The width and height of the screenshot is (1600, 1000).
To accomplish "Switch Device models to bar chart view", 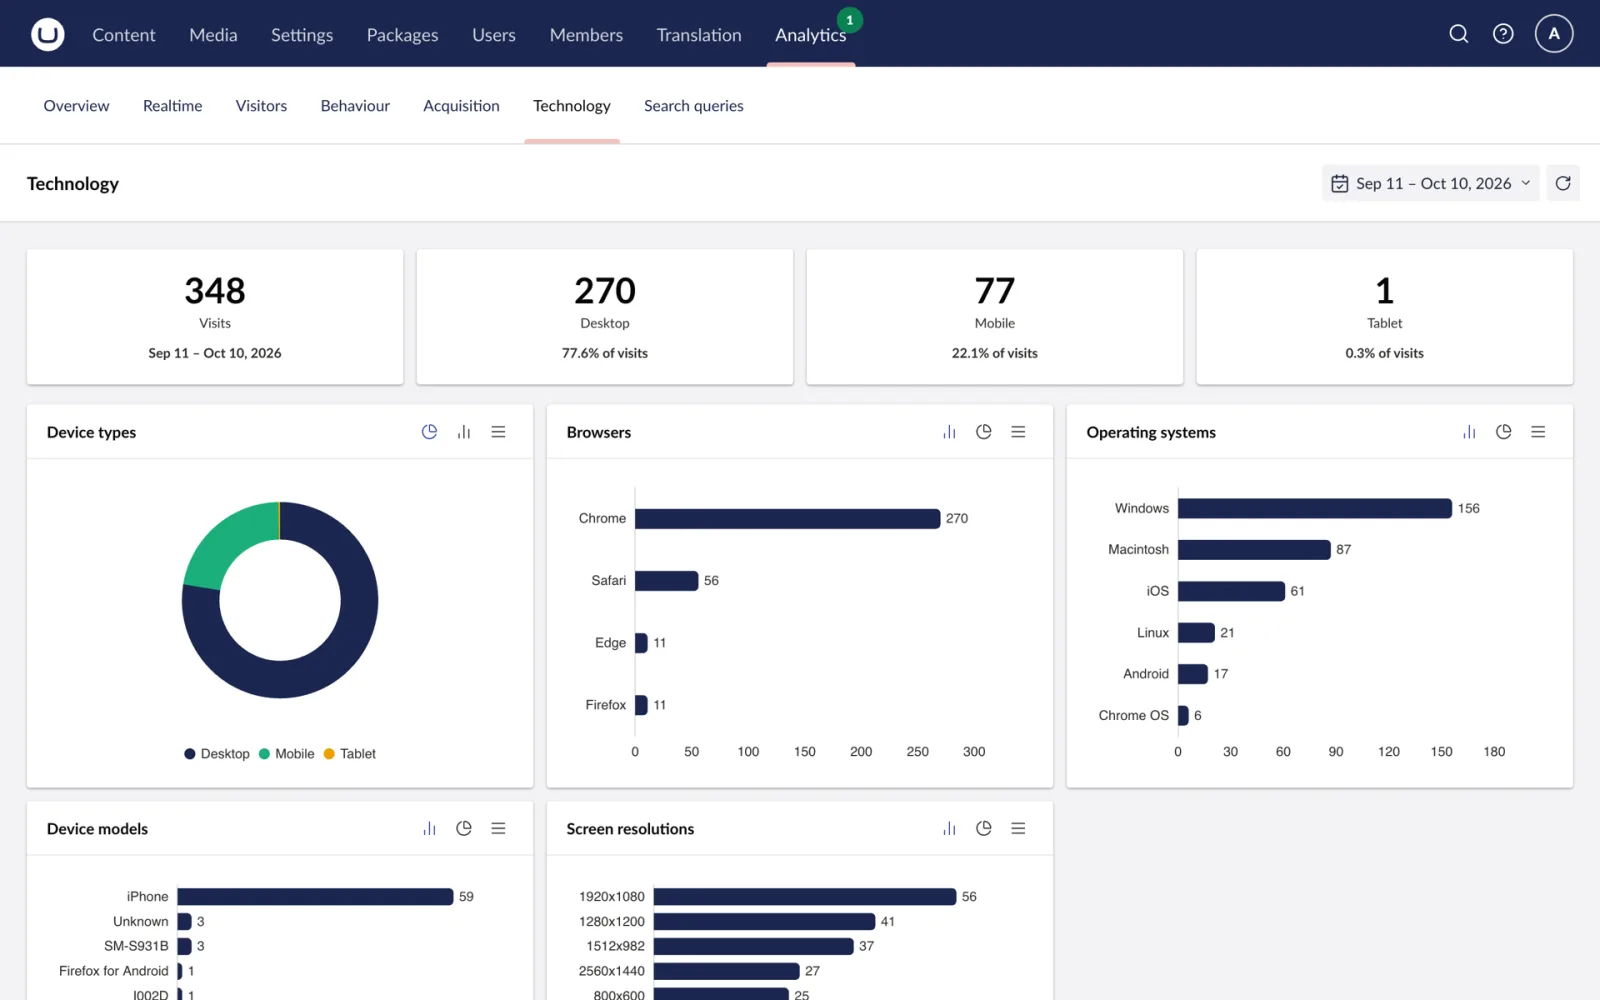I will [x=429, y=828].
